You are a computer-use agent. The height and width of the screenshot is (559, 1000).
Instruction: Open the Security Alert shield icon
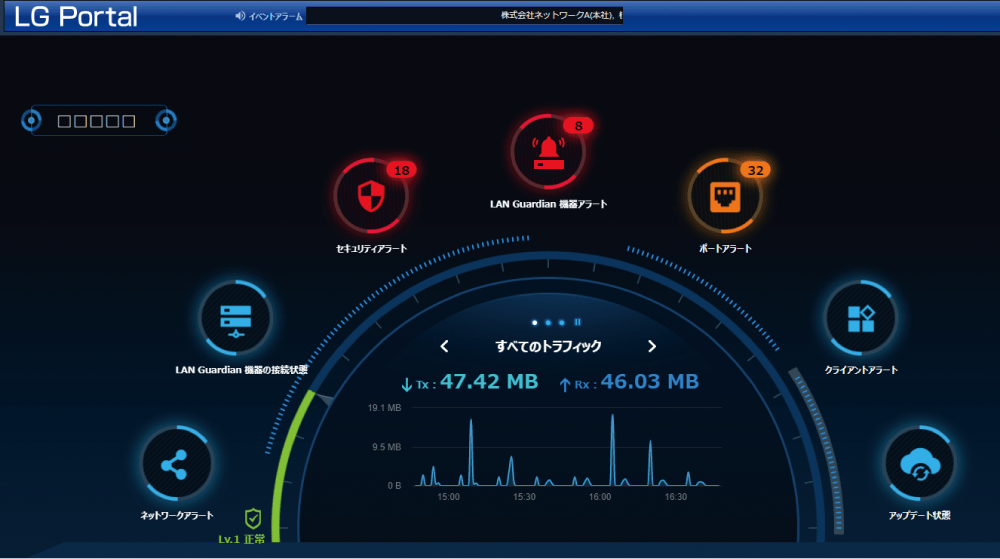point(371,196)
